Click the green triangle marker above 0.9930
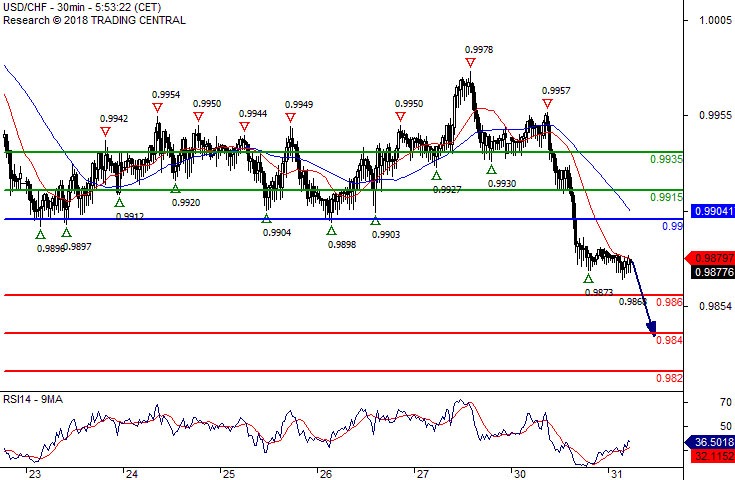Image resolution: width=735 pixels, height=480 pixels. 491,170
